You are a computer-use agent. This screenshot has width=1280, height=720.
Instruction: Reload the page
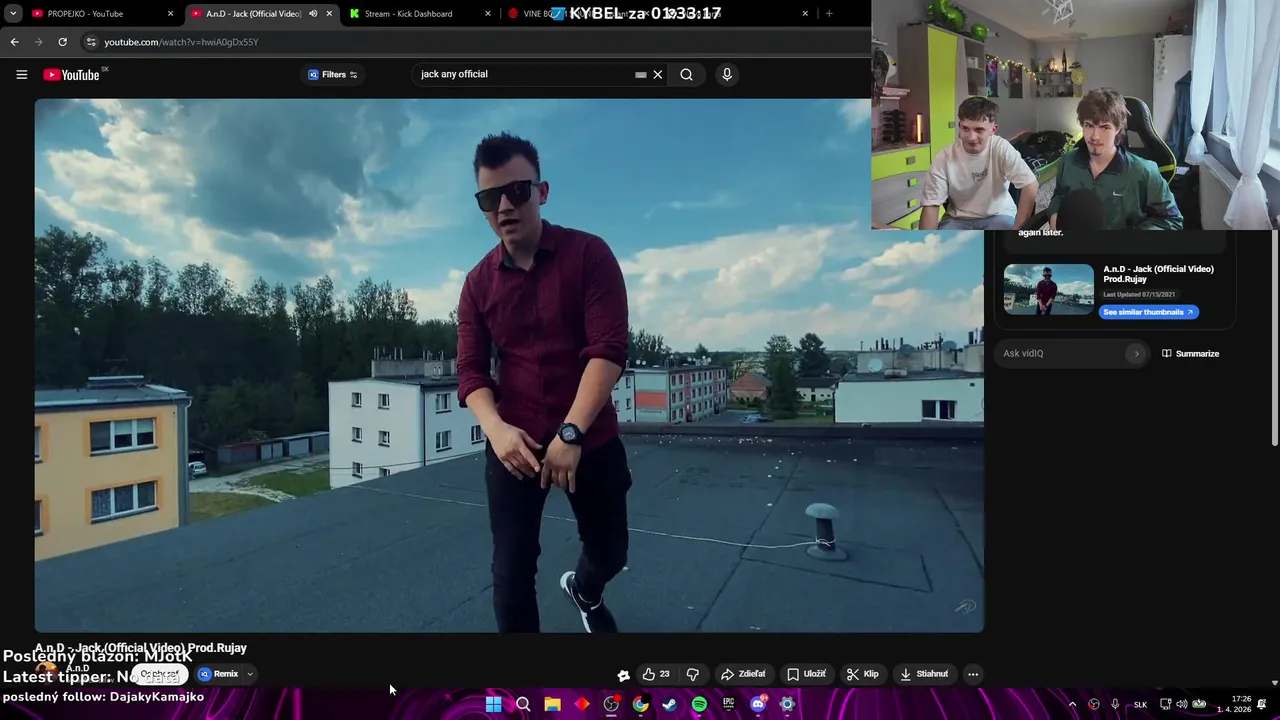62,42
